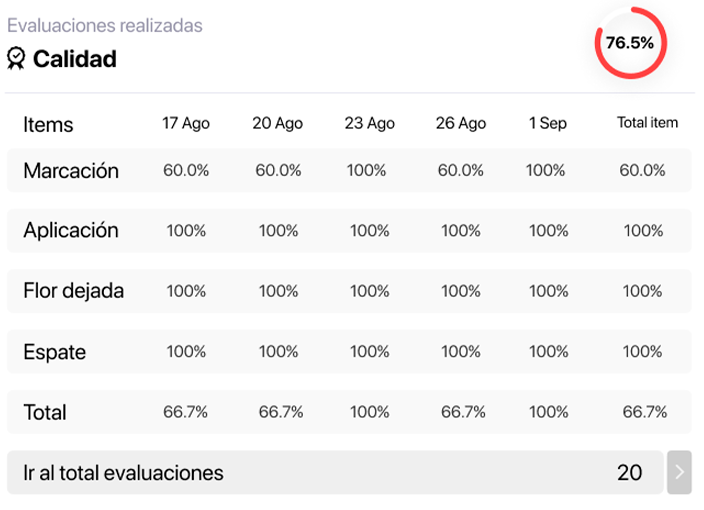Click the Evaluaciones realizadas subtitle text
The width and height of the screenshot is (704, 510).
click(x=105, y=25)
